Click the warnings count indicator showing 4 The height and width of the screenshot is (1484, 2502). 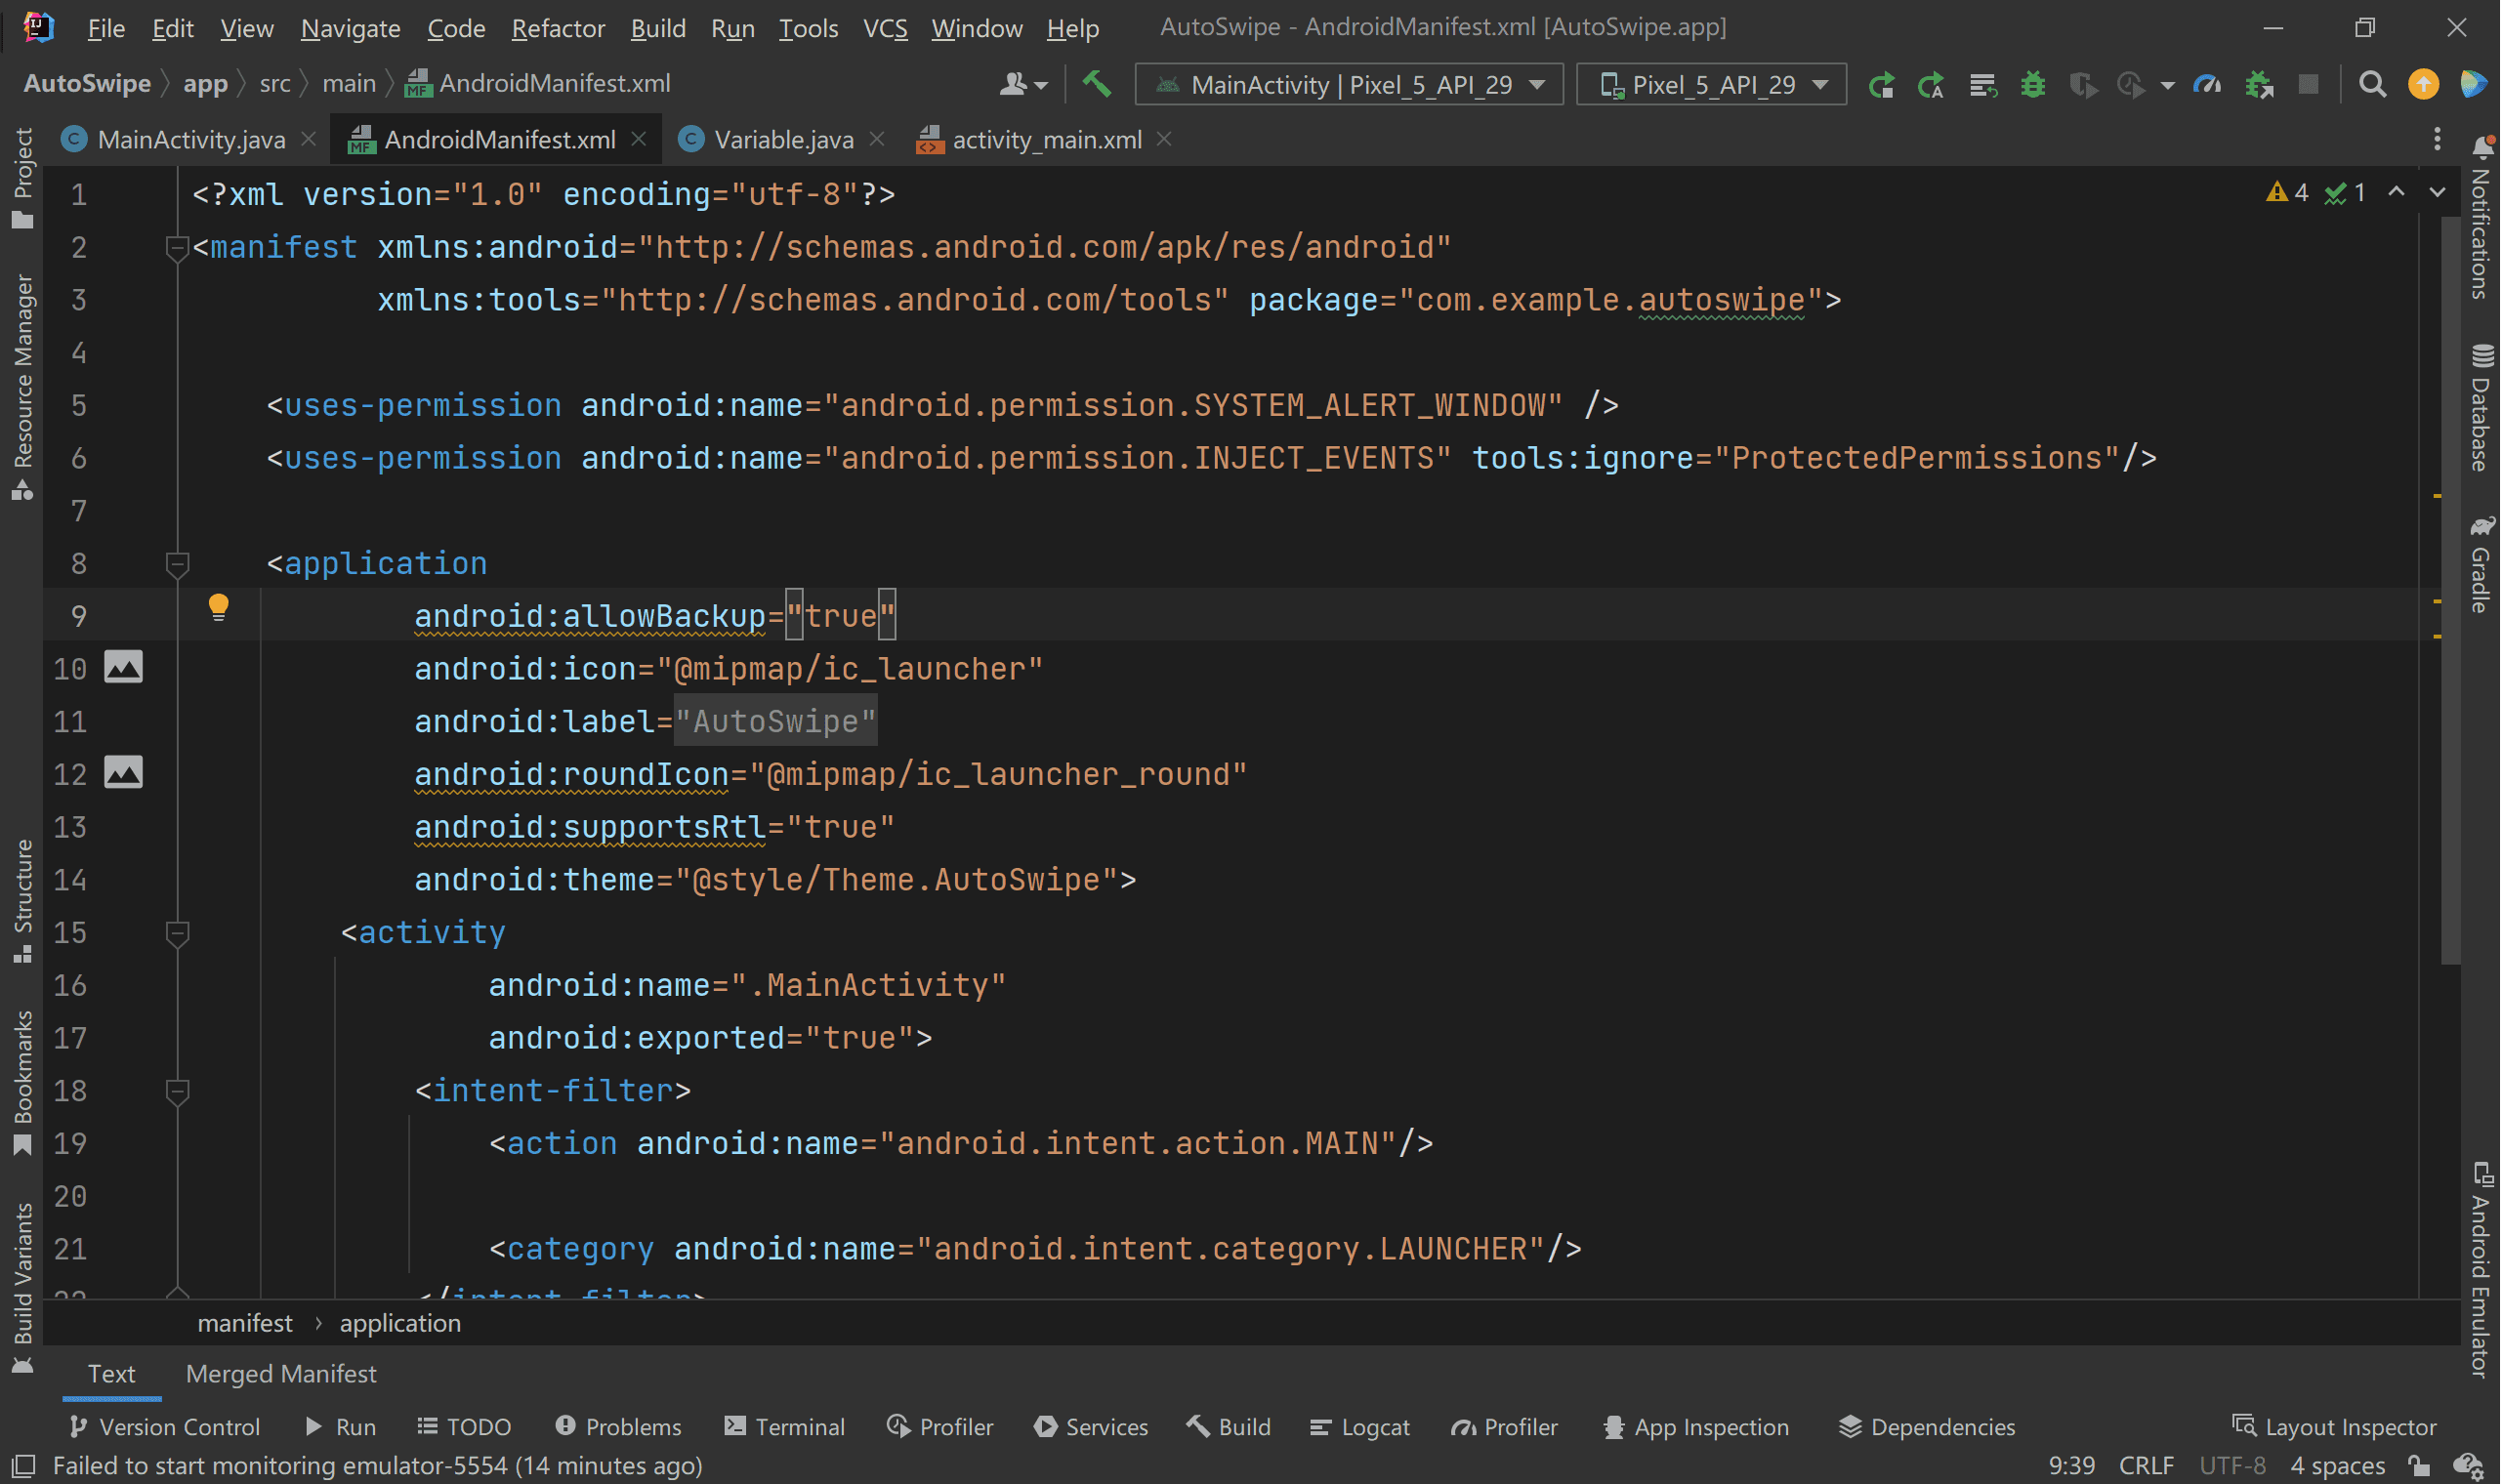click(x=2288, y=192)
